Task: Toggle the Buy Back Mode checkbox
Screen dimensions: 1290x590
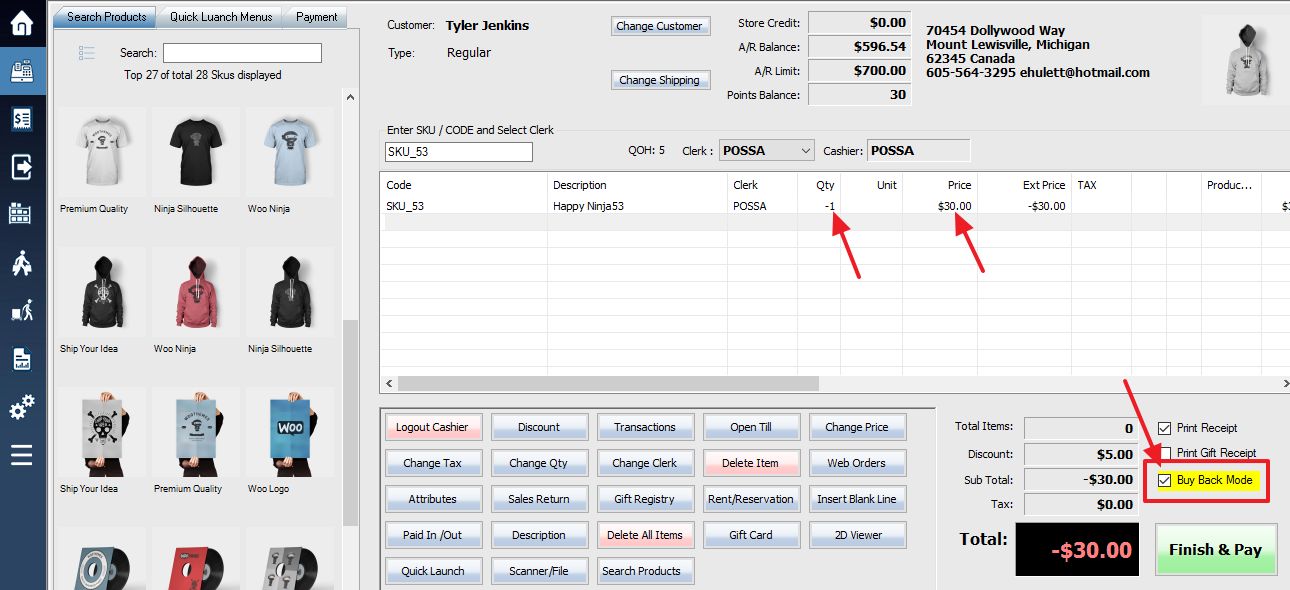Action: (1164, 480)
